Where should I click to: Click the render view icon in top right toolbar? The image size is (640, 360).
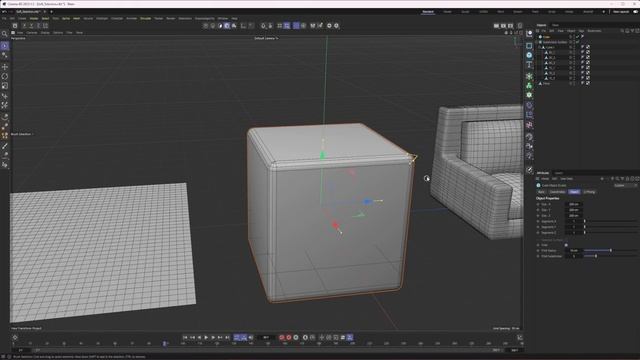coord(496,26)
